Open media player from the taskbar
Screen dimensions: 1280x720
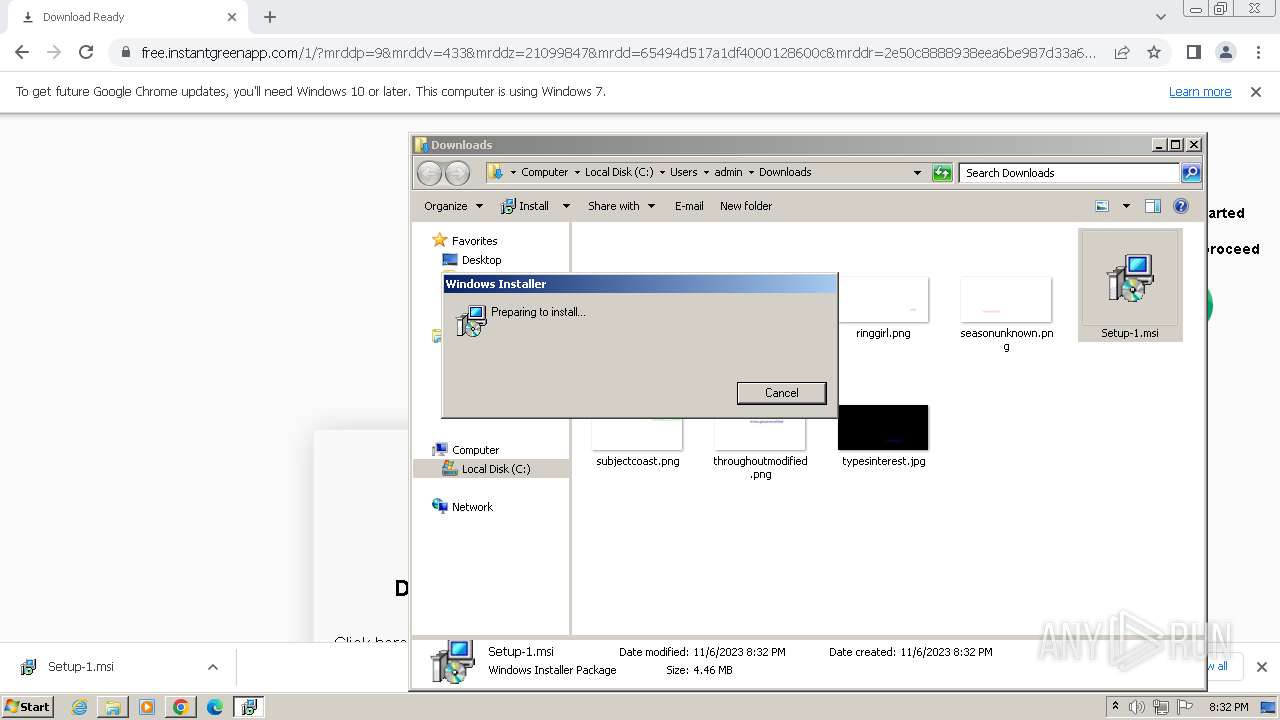click(x=147, y=707)
